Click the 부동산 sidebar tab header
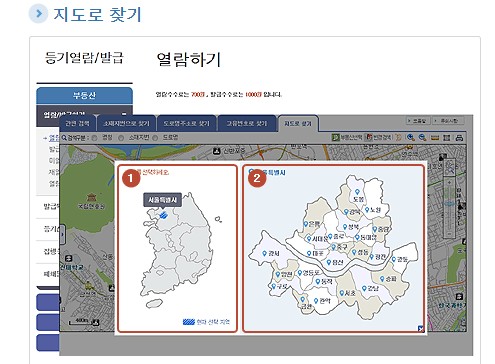The height and width of the screenshot is (364, 495). pyautogui.click(x=84, y=96)
